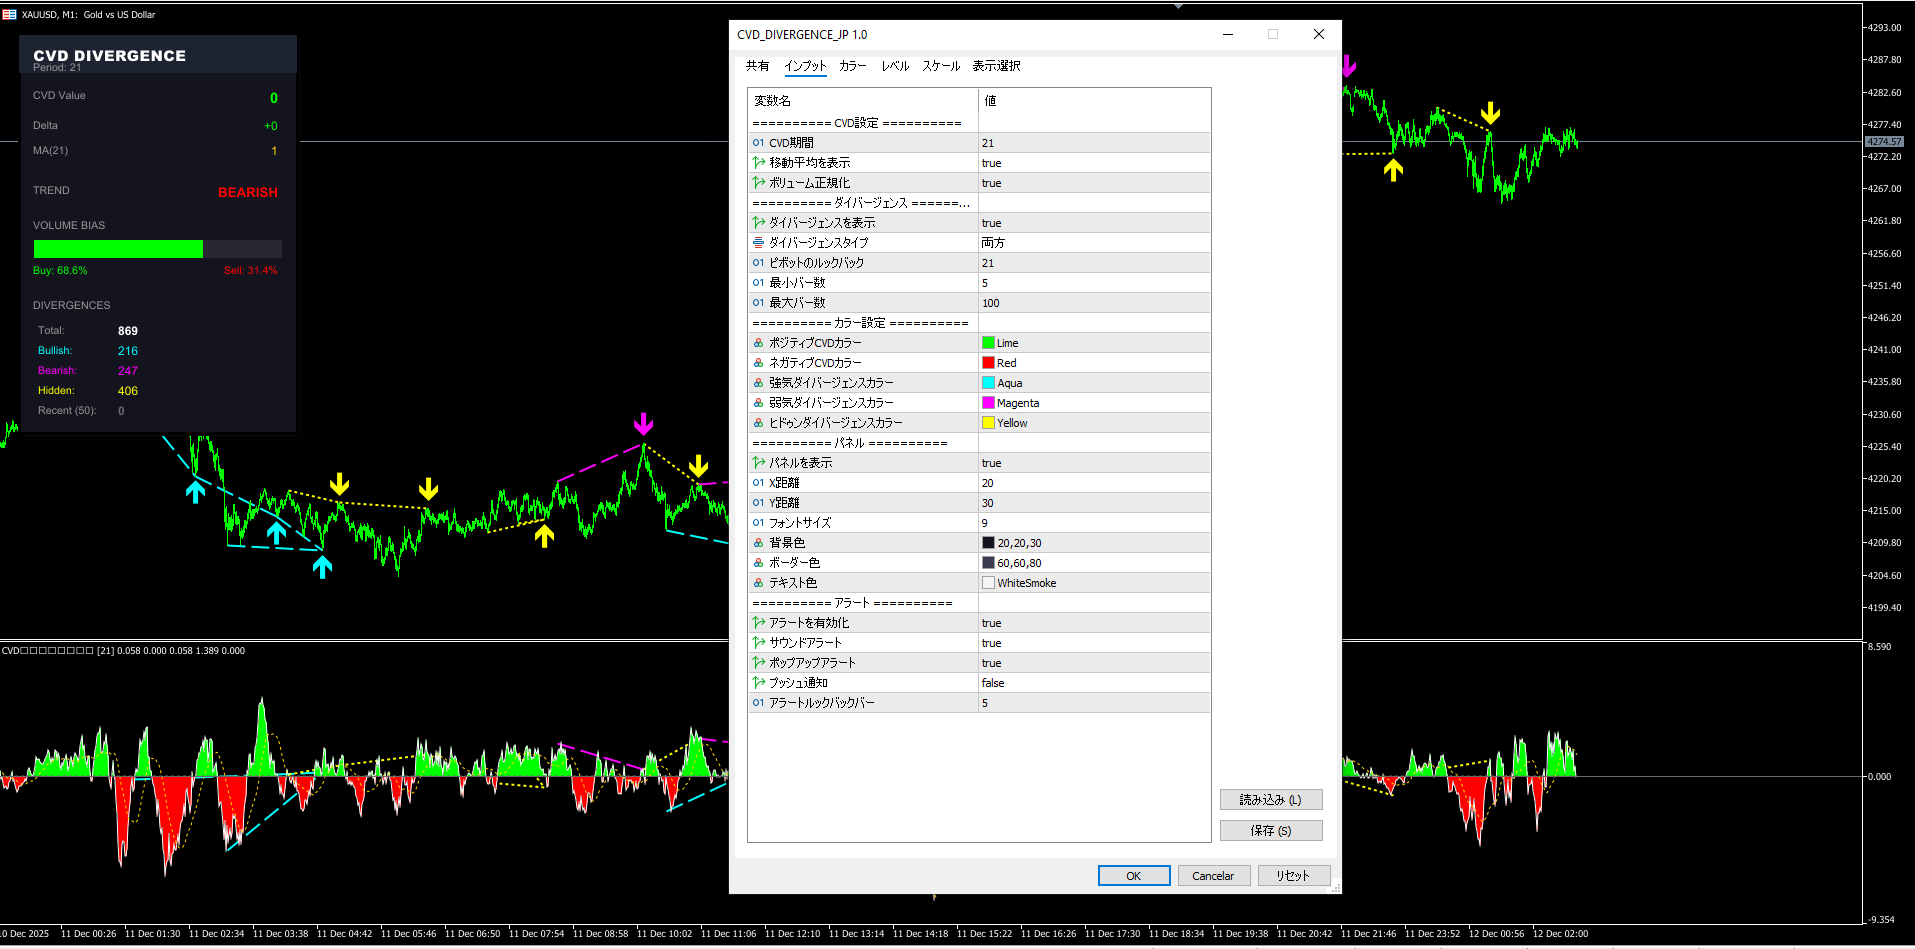Click the enum icon beside ダイバージェンスタイプ
This screenshot has height=949, width=1915.
pyautogui.click(x=758, y=243)
